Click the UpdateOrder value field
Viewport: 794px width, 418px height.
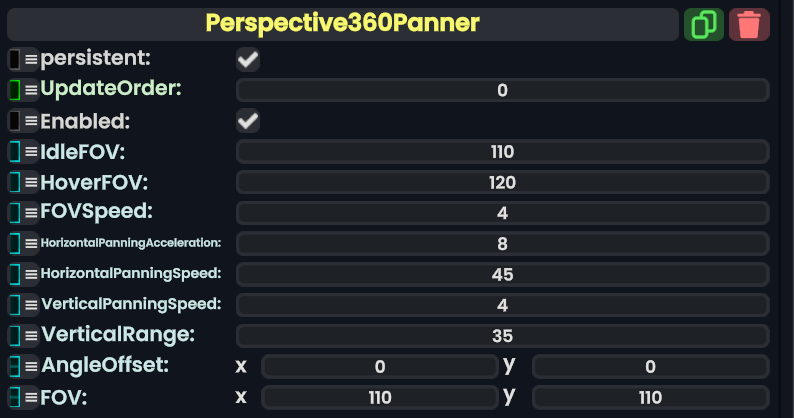pyautogui.click(x=502, y=91)
